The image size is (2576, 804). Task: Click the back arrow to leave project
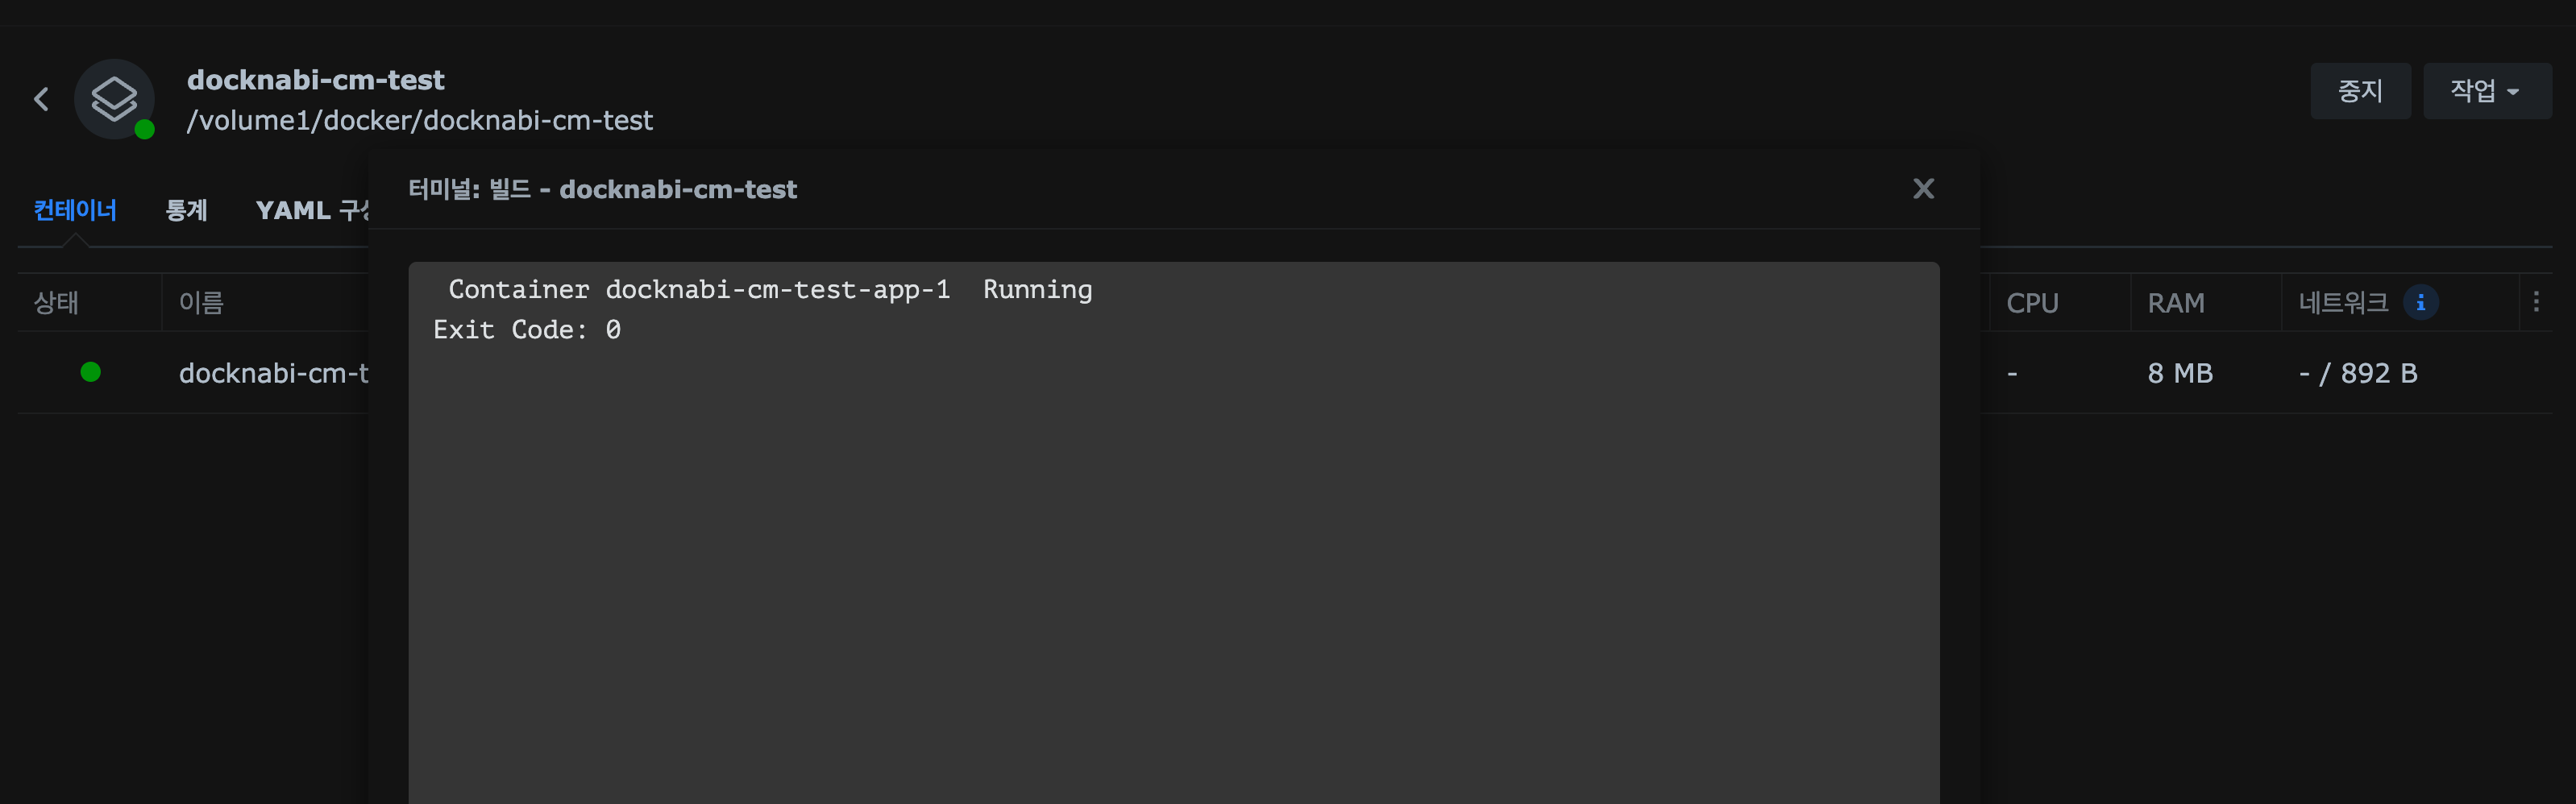(41, 99)
